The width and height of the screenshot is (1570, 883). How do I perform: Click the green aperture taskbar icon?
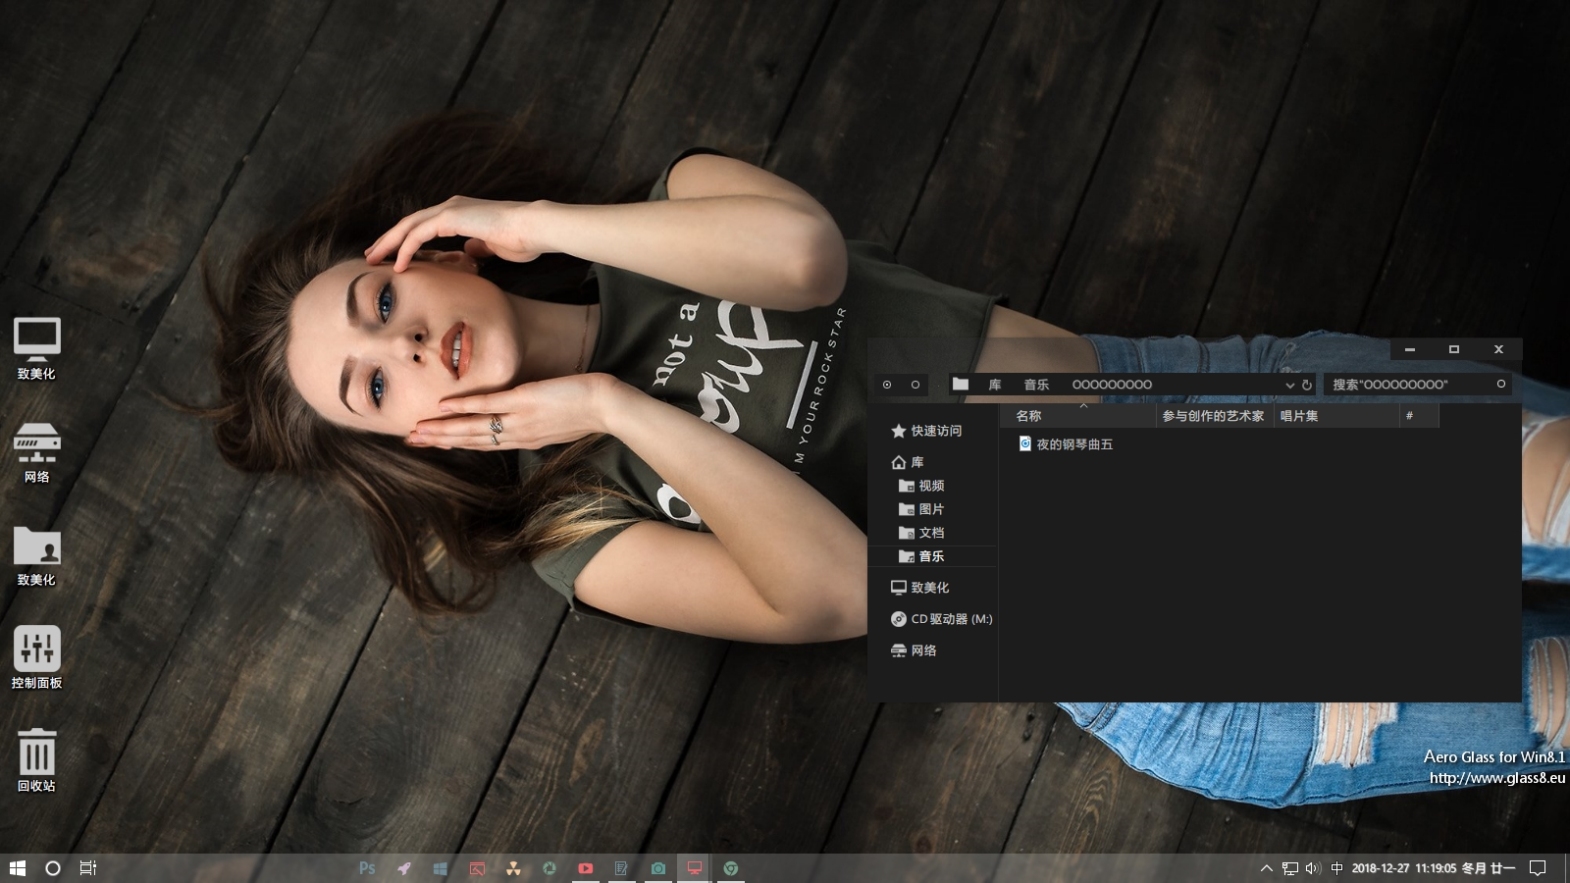pos(549,868)
